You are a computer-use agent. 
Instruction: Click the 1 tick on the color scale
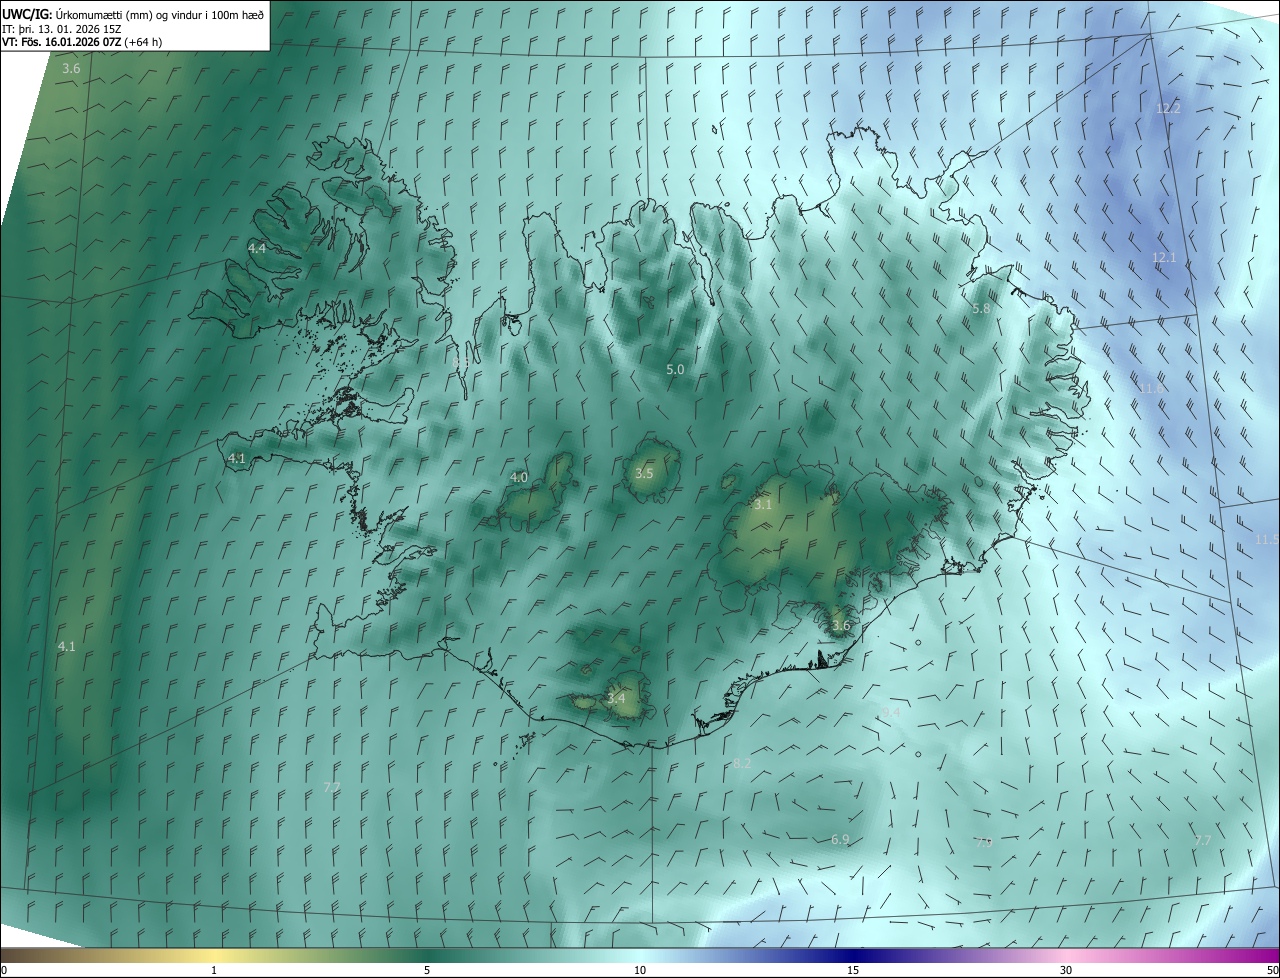(x=214, y=970)
